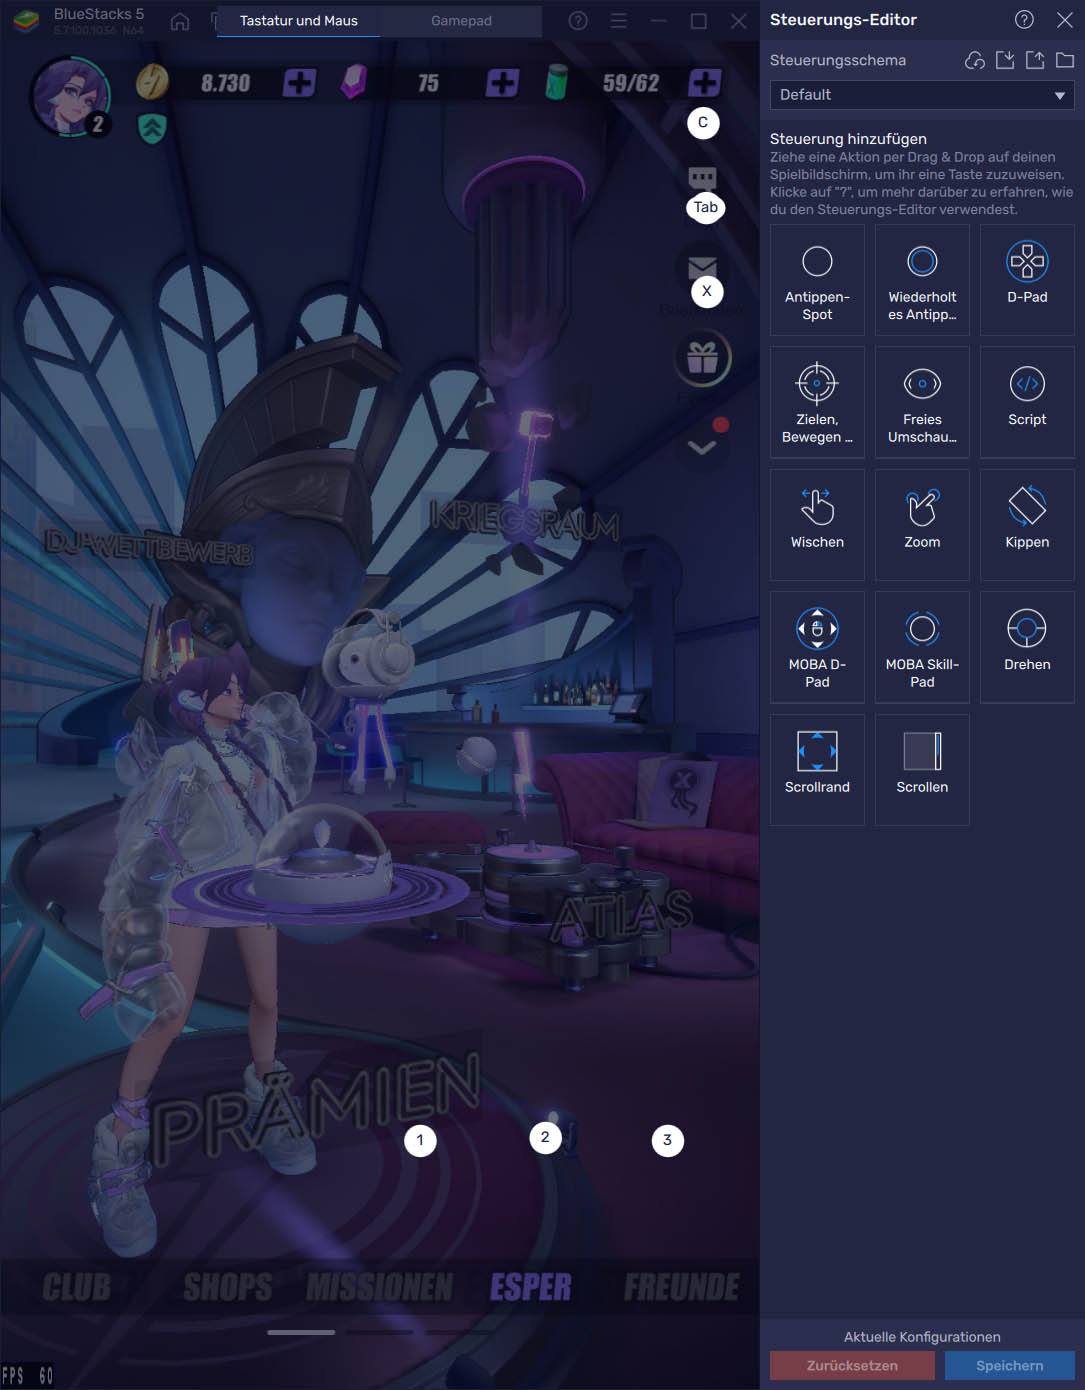Image resolution: width=1085 pixels, height=1390 pixels.
Task: Choose the Scrollen control icon
Action: tap(921, 769)
